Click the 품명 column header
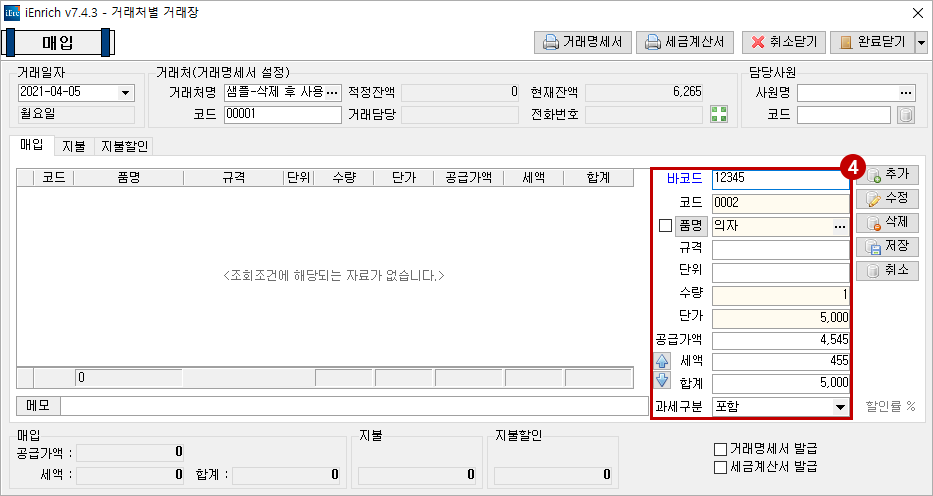 click(129, 178)
